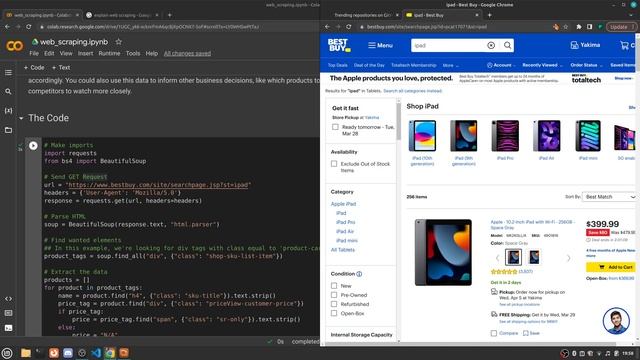The width and height of the screenshot is (640, 360).
Task: Open Colab Edit menu
Action: [x=49, y=53]
